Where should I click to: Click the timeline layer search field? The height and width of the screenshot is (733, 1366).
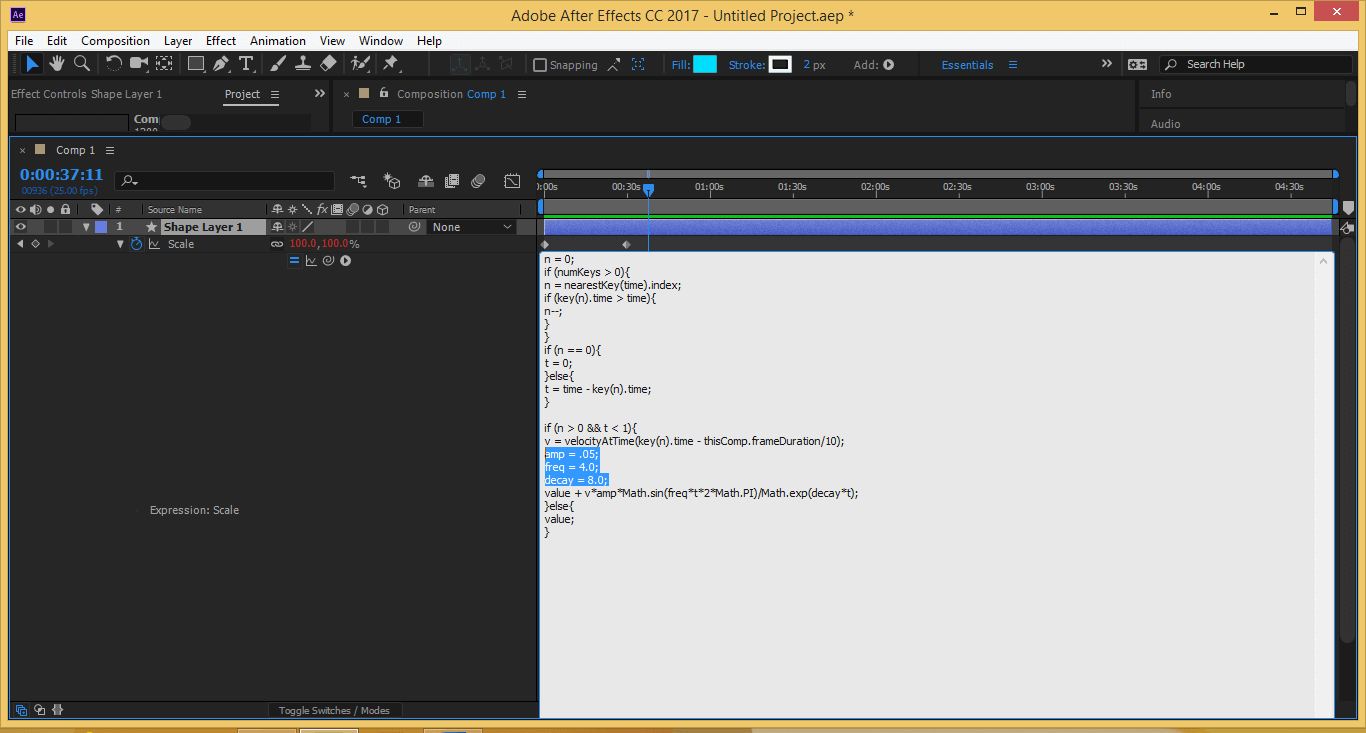pos(225,181)
